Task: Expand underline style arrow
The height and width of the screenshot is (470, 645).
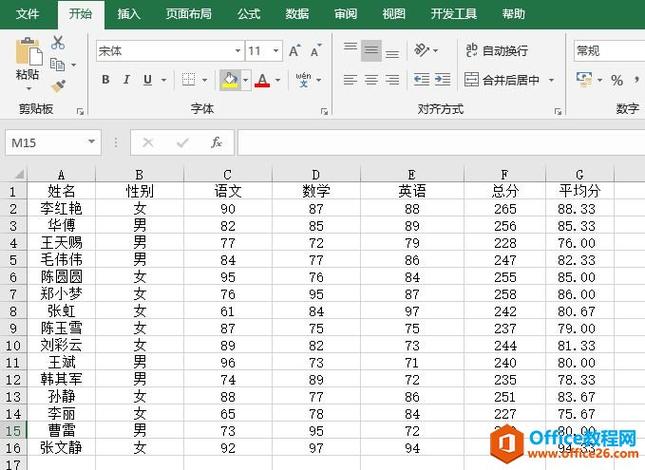Action: [x=164, y=80]
